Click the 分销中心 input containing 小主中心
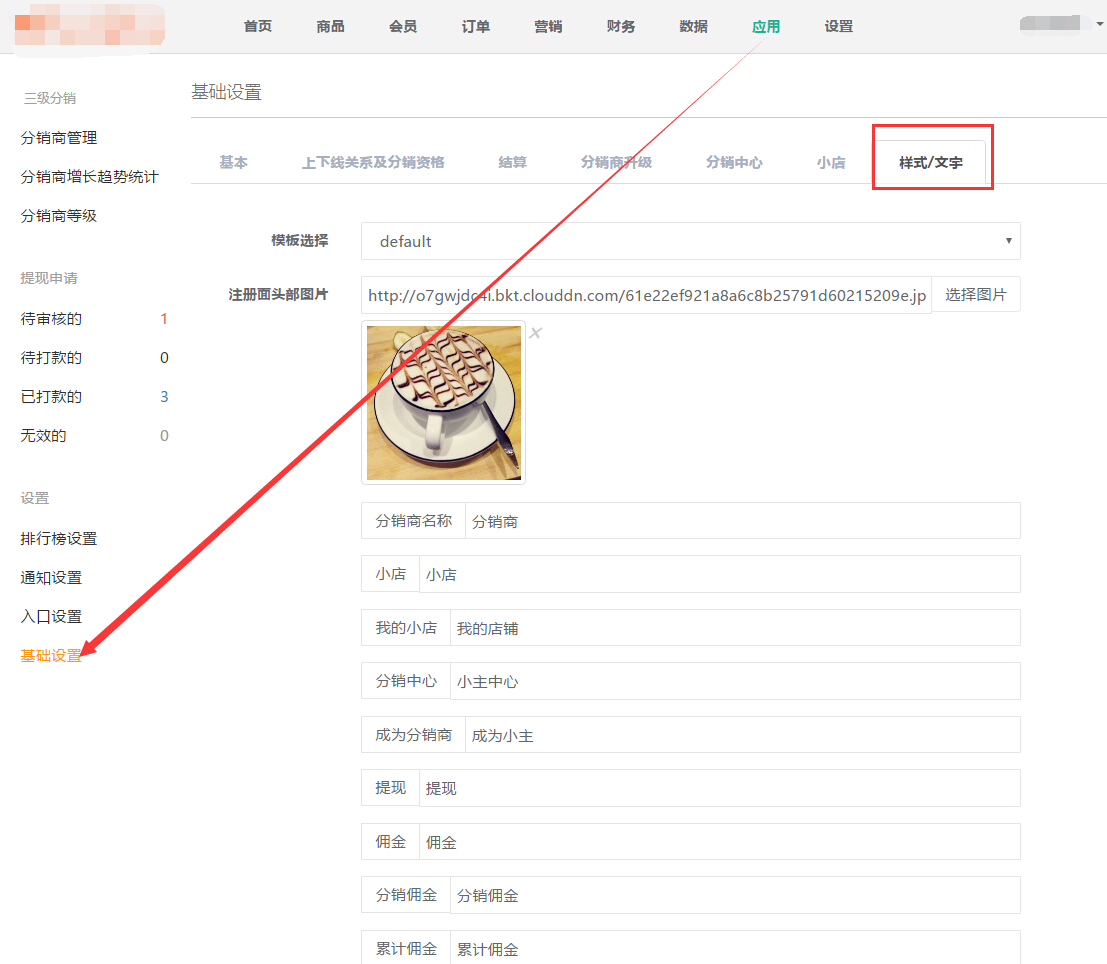 pos(734,681)
